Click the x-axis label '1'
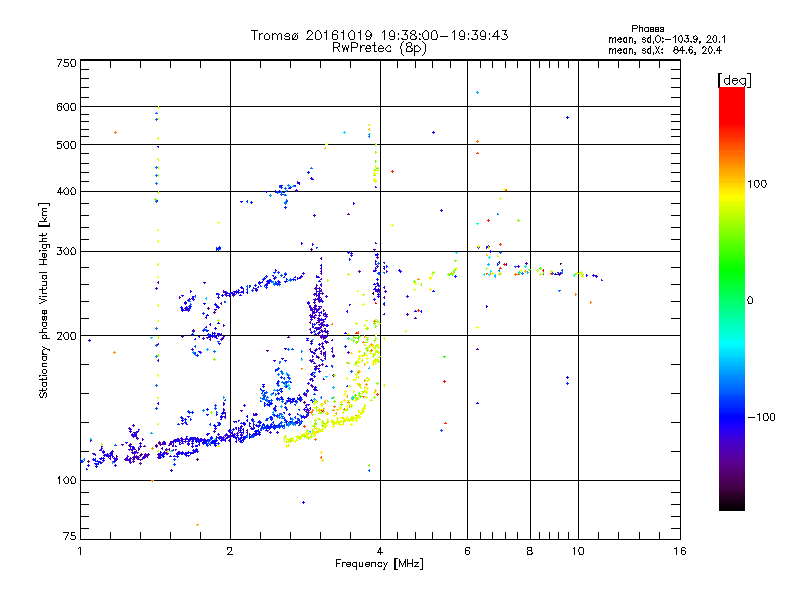 [x=80, y=551]
